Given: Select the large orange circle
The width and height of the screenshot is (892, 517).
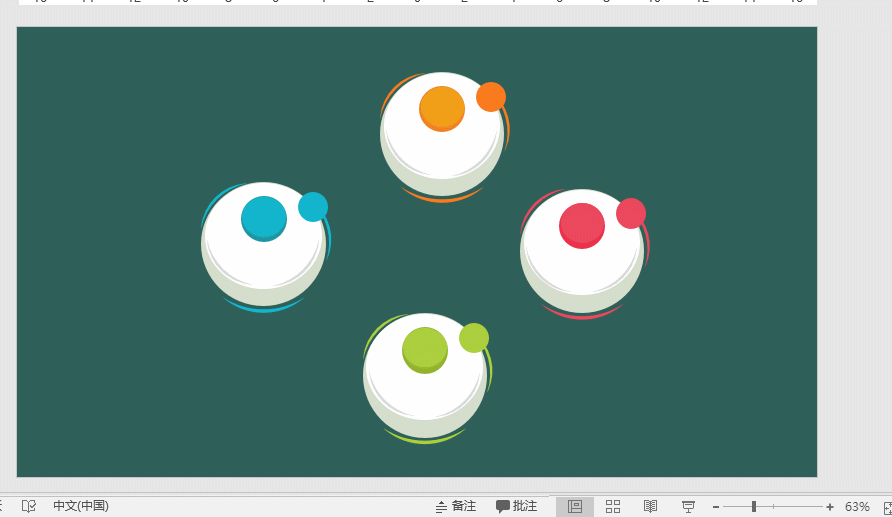Looking at the screenshot, I should click(x=442, y=108).
